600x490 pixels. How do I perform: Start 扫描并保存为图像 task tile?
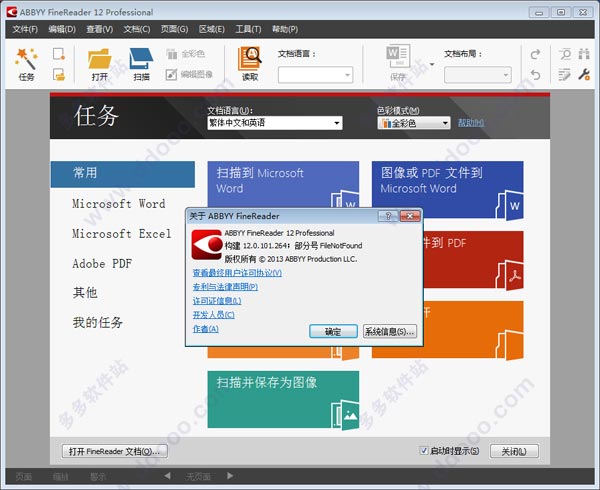pyautogui.click(x=283, y=399)
